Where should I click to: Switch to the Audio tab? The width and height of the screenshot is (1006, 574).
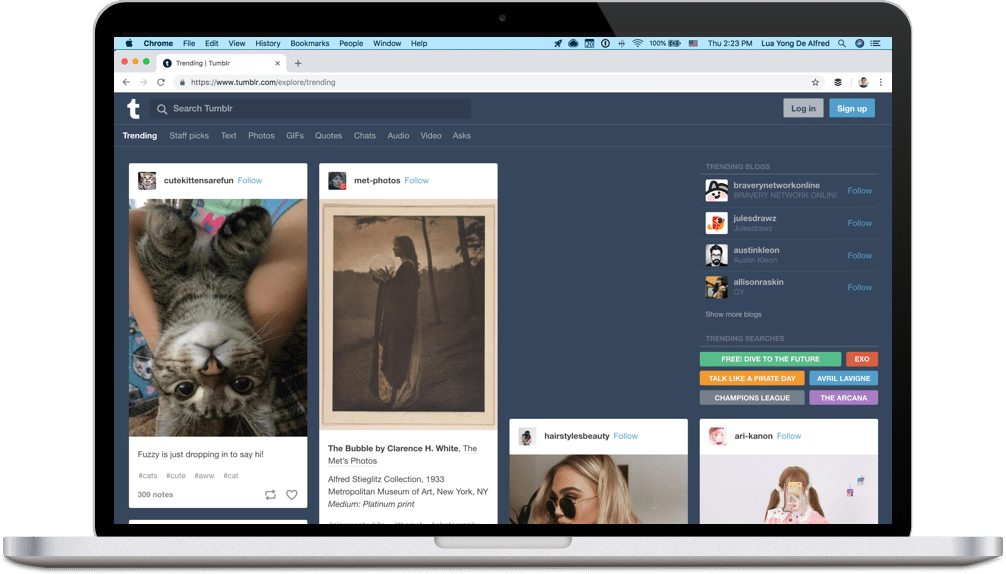(x=398, y=136)
